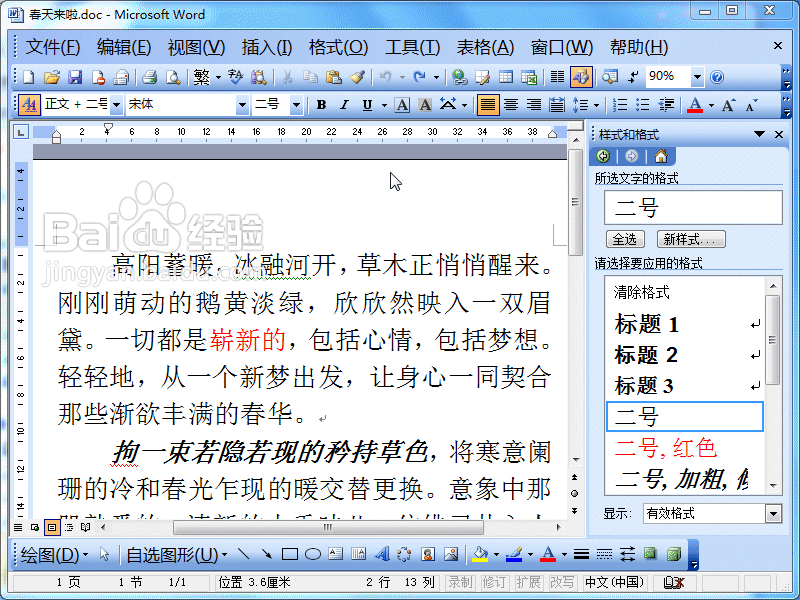This screenshot has width=800, height=600.
Task: Open the 90% zoom level dropdown
Action: (x=696, y=77)
